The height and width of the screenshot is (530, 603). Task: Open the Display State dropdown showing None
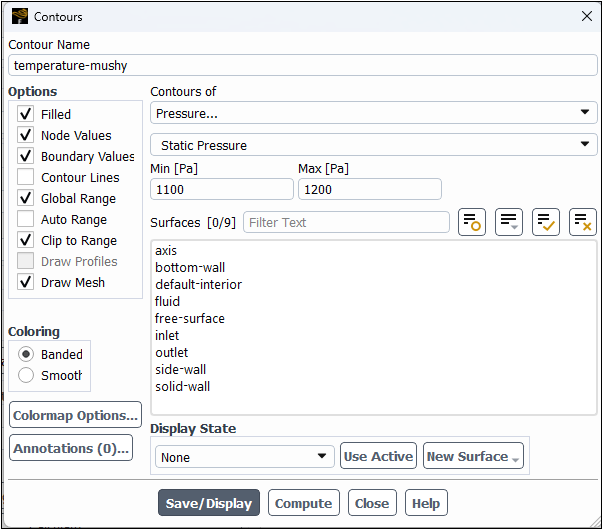244,457
